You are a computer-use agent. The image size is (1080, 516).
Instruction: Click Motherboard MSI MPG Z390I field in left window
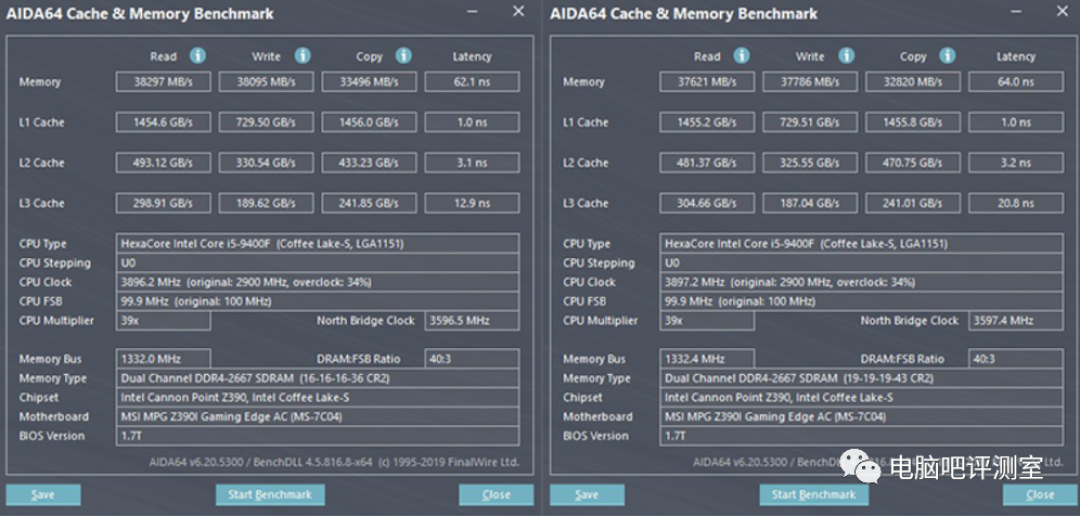pyautogui.click(x=318, y=417)
